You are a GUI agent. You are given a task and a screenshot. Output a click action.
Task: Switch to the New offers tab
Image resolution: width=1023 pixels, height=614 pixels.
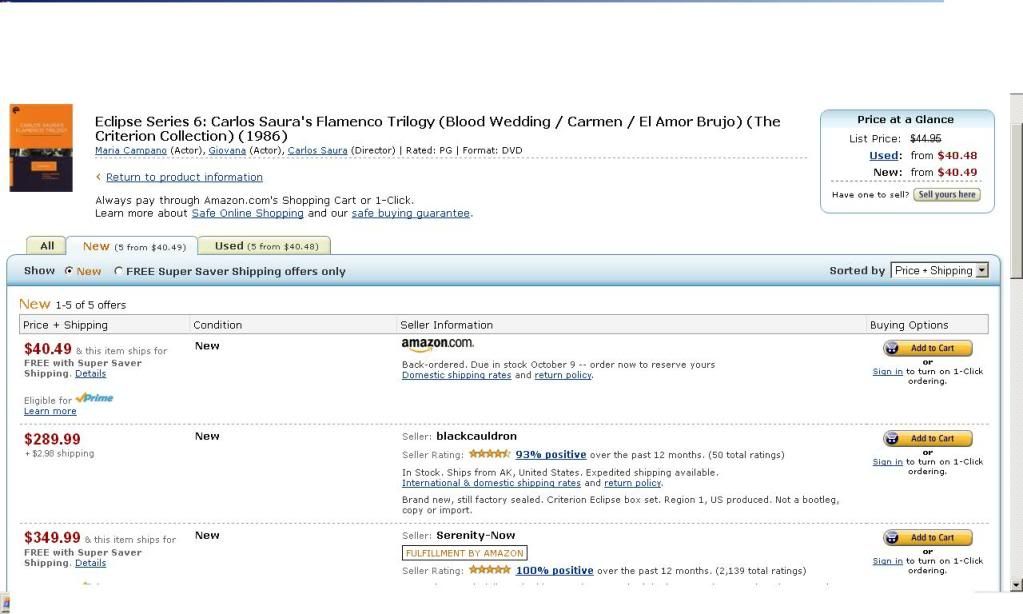(x=134, y=246)
